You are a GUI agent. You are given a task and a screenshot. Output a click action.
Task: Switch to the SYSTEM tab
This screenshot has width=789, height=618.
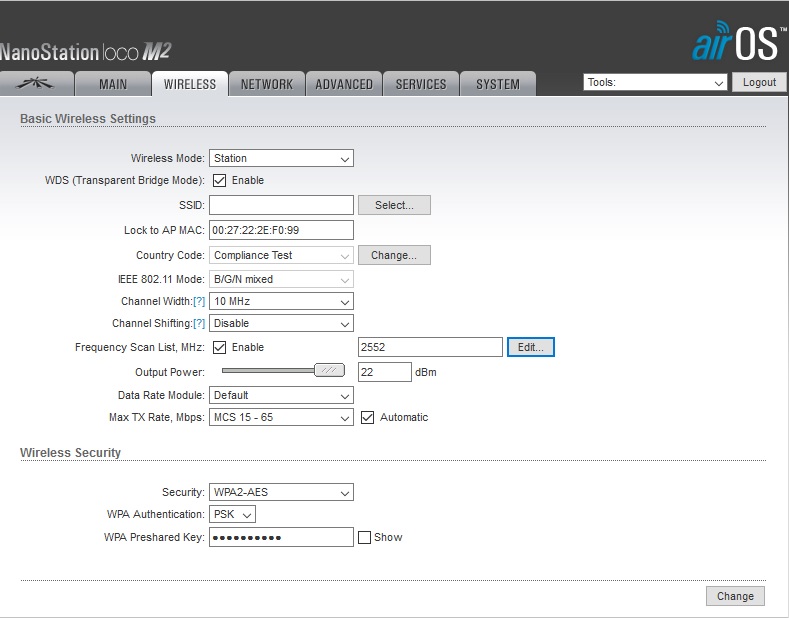click(497, 84)
